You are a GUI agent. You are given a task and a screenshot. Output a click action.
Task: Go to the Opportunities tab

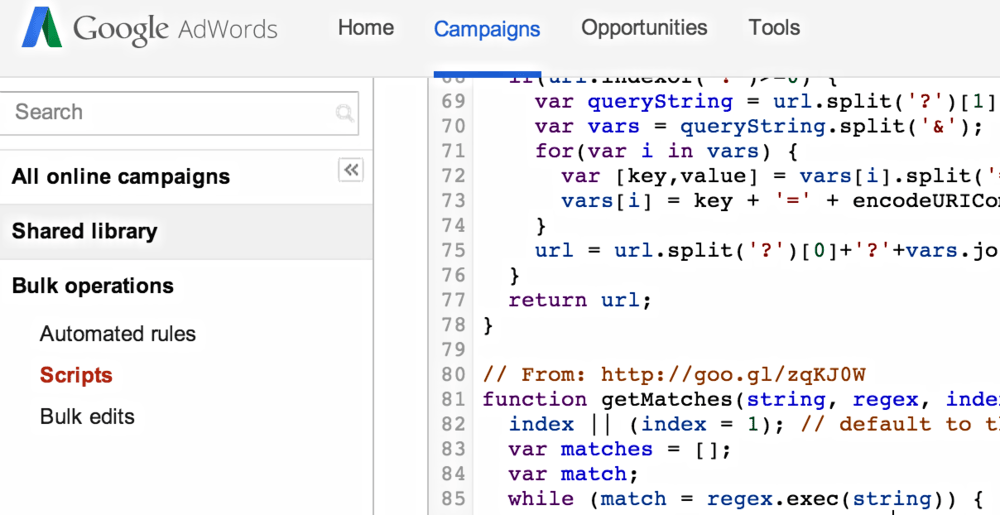[x=644, y=28]
